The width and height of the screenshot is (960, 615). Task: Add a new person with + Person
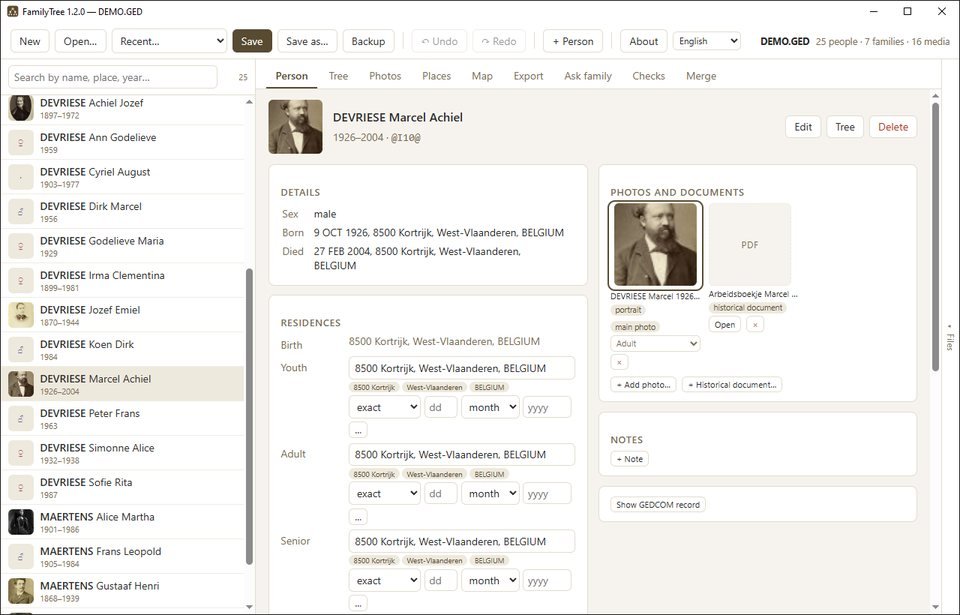pyautogui.click(x=572, y=41)
